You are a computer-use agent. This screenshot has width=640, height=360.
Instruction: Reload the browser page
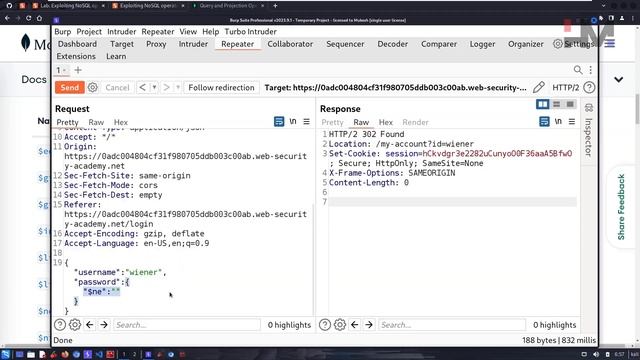point(28,18)
